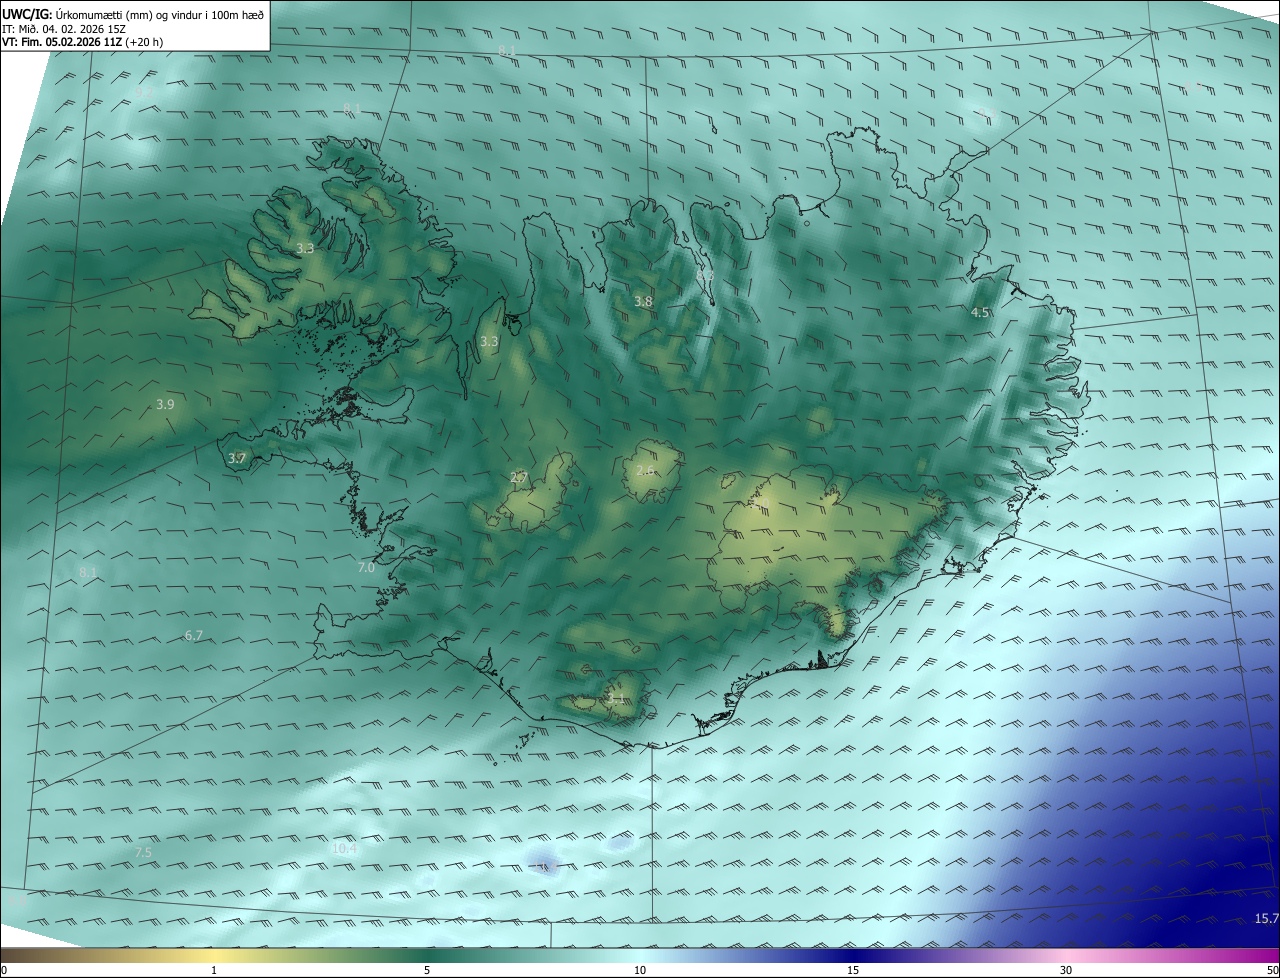Click the 4.5 precipitation value on the map
The height and width of the screenshot is (978, 1280).
(x=980, y=313)
